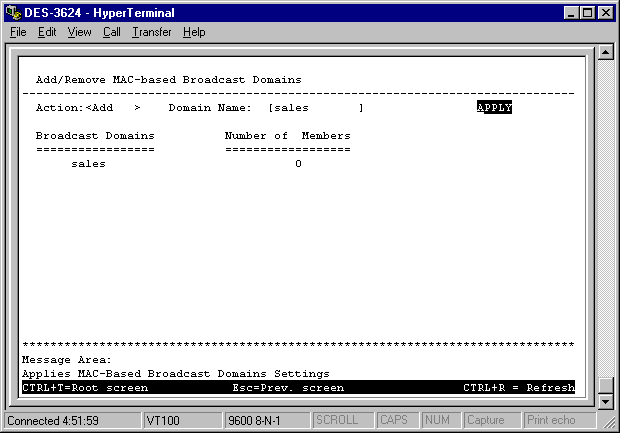
Task: Open the Call menu
Action: coord(111,32)
